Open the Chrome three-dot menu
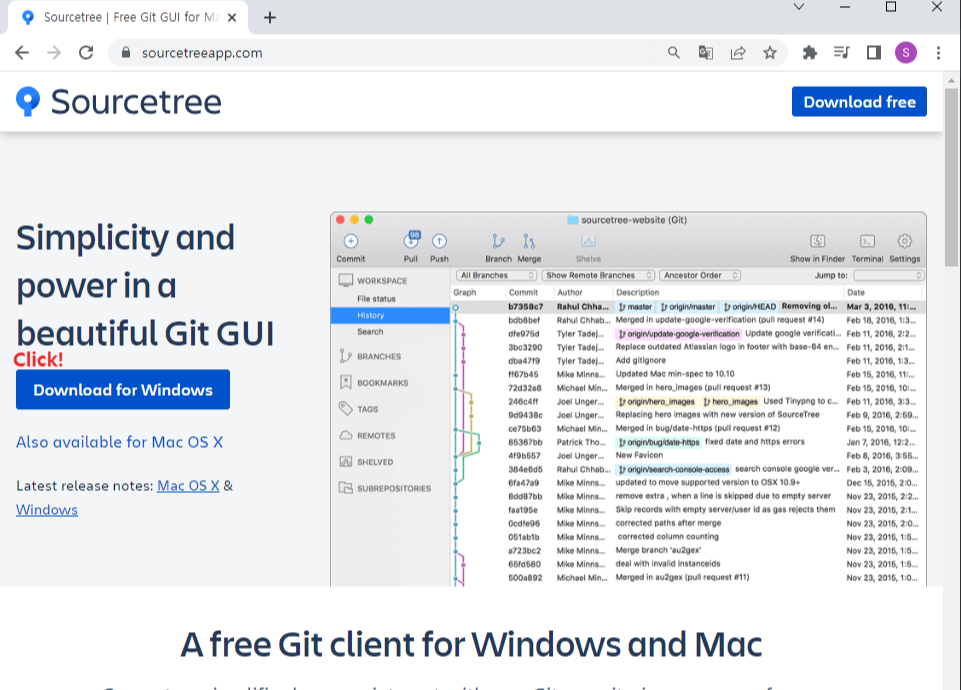 pos(938,53)
